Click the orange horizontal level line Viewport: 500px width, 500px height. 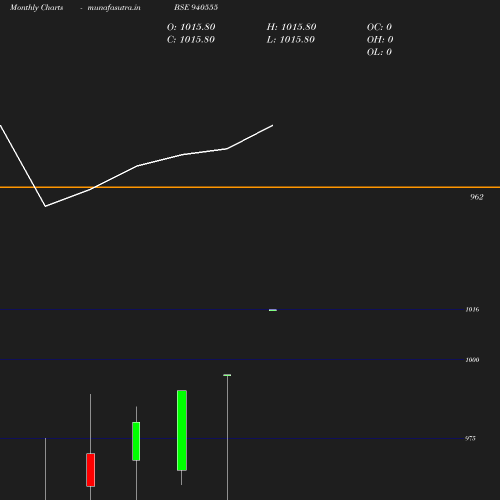(x=250, y=187)
